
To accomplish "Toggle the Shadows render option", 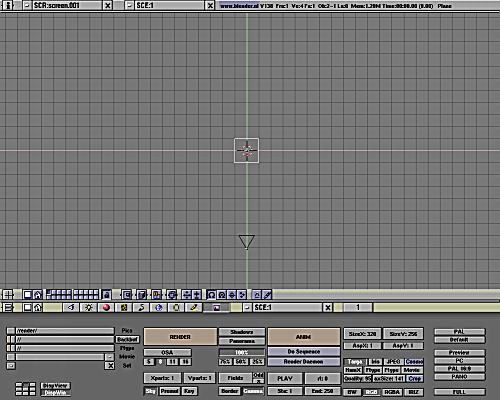I will 242,332.
